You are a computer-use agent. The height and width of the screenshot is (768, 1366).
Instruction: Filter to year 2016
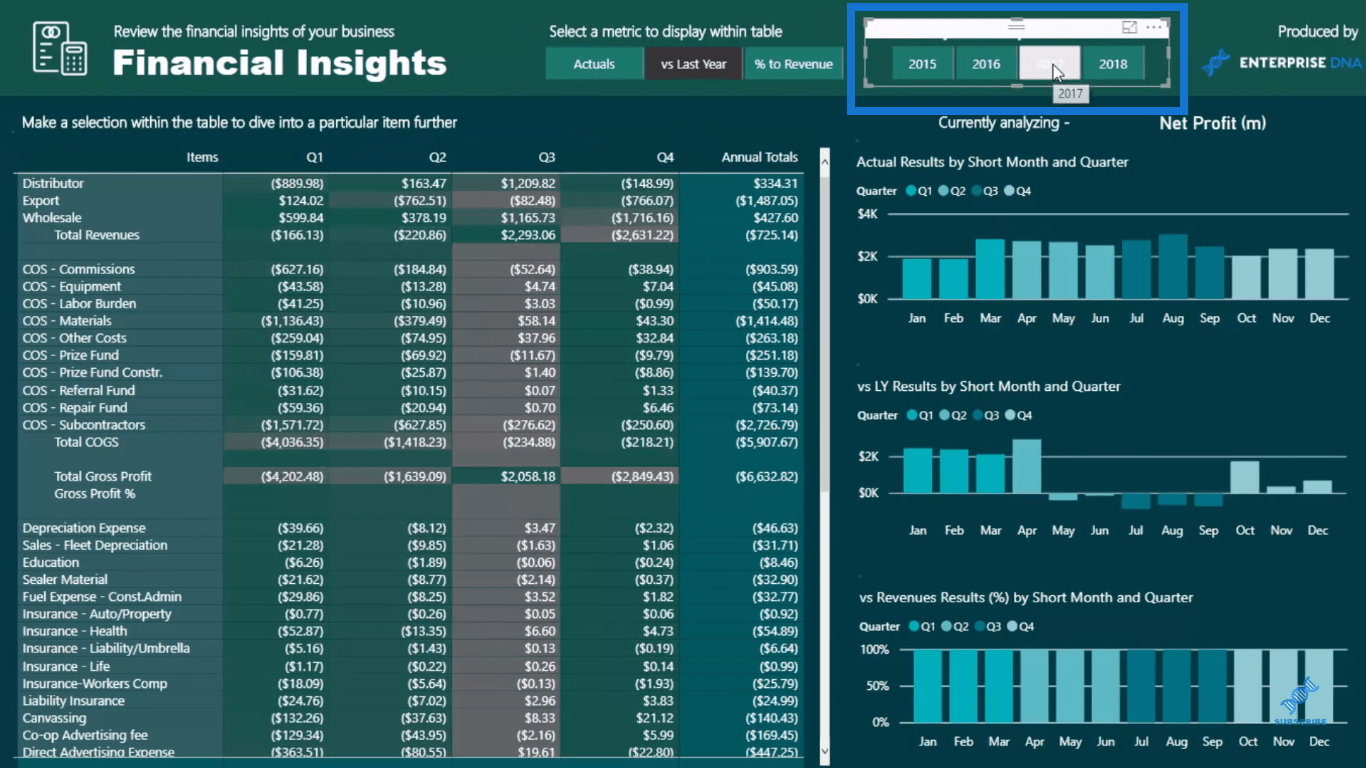pyautogui.click(x=986, y=64)
